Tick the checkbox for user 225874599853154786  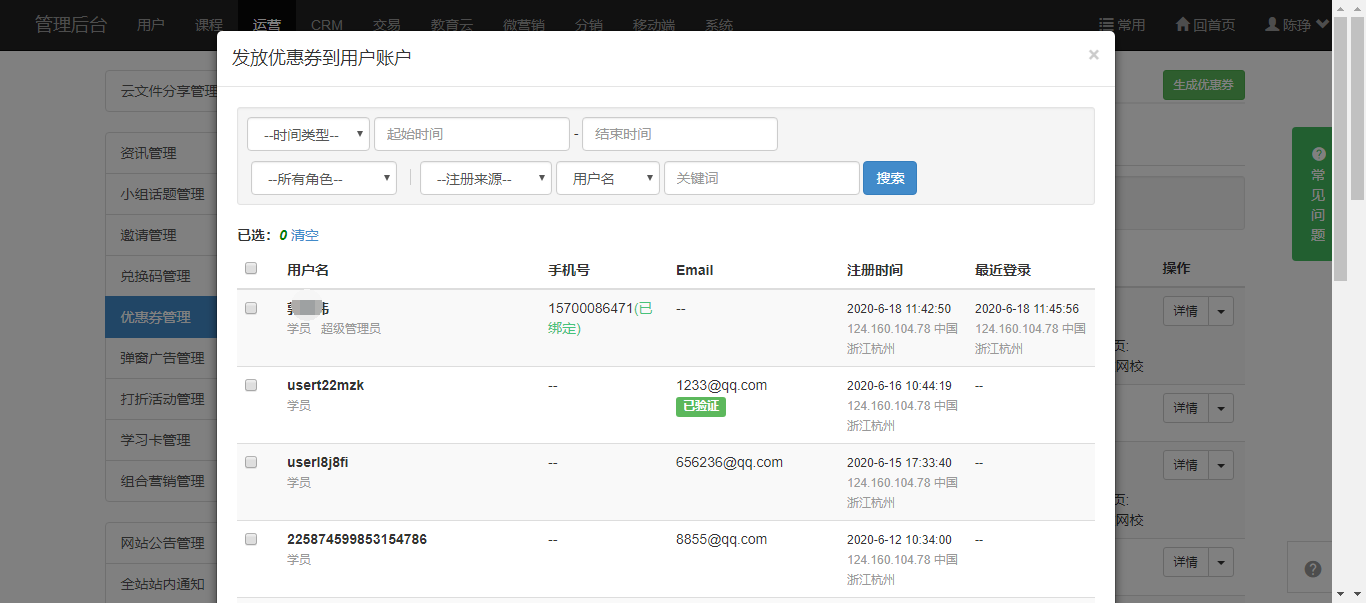(x=251, y=539)
